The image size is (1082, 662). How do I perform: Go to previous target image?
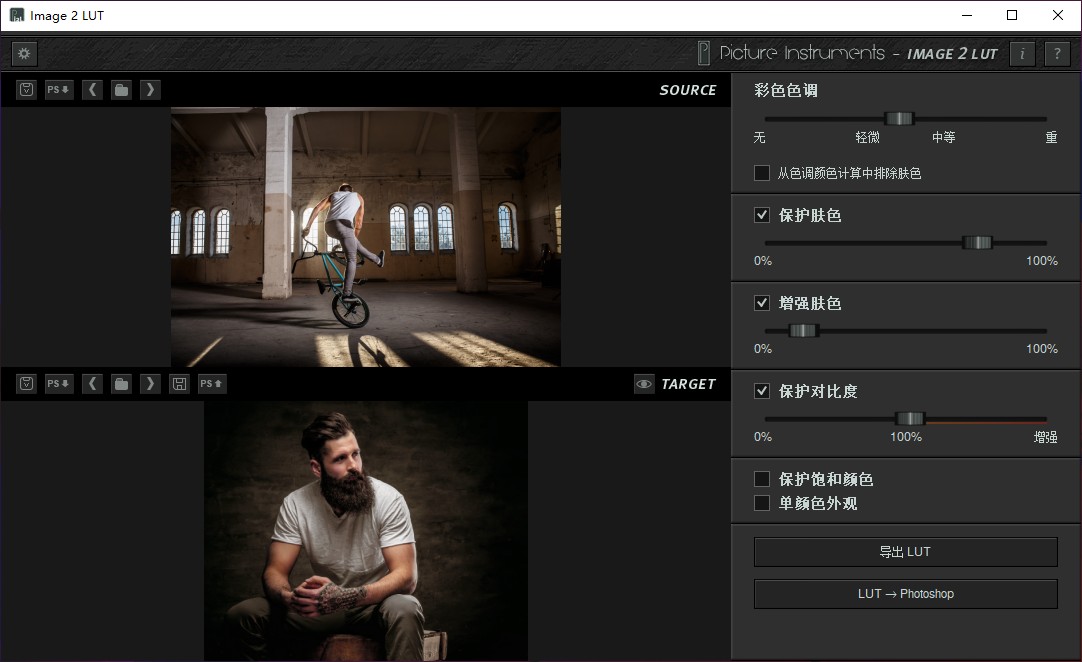[x=92, y=384]
